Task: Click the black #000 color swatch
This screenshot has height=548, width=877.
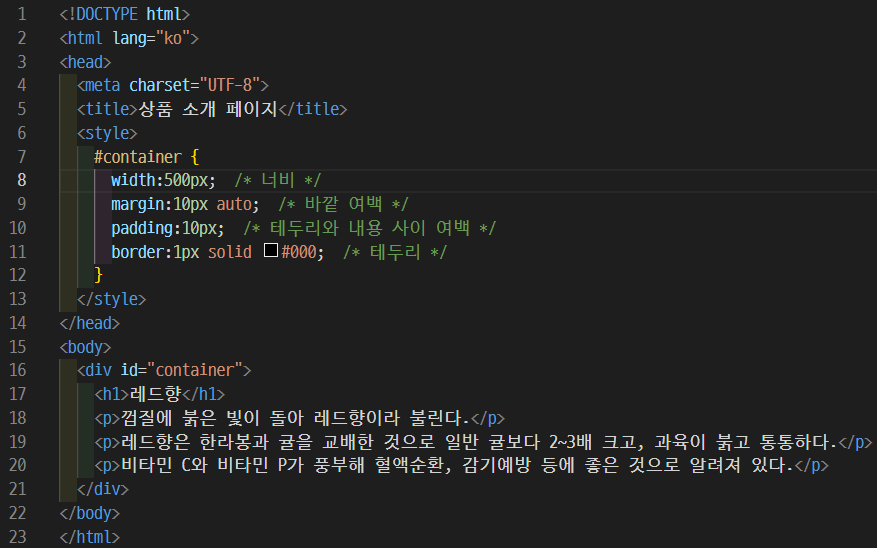Action: pos(271,251)
